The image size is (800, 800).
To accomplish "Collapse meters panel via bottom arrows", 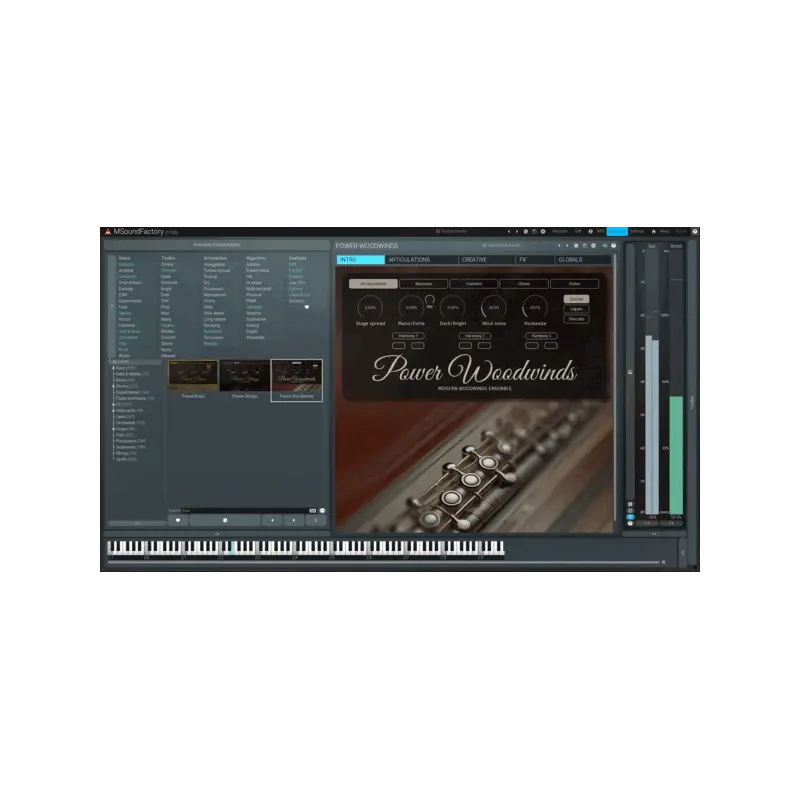I will tap(655, 534).
